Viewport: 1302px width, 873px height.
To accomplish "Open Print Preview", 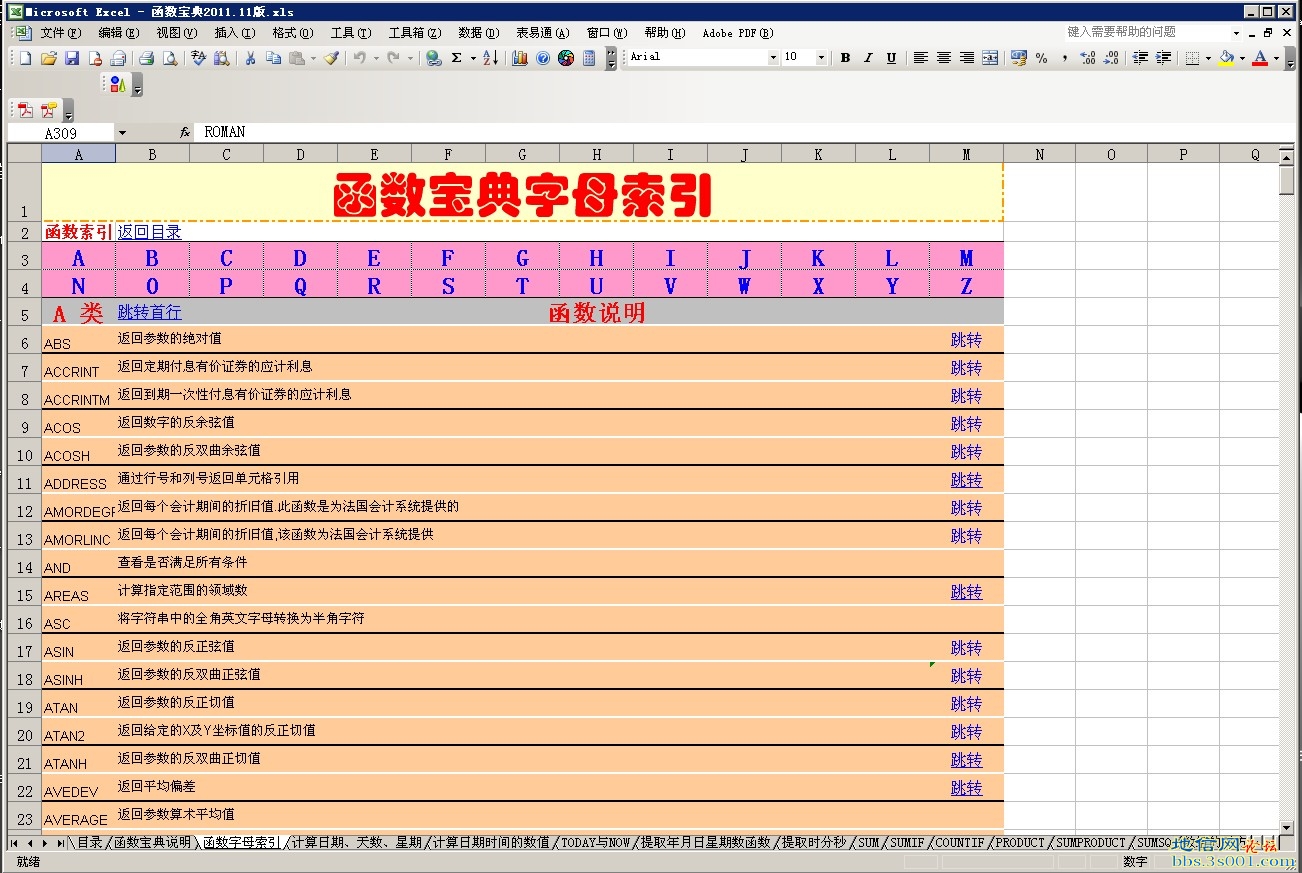I will [170, 58].
